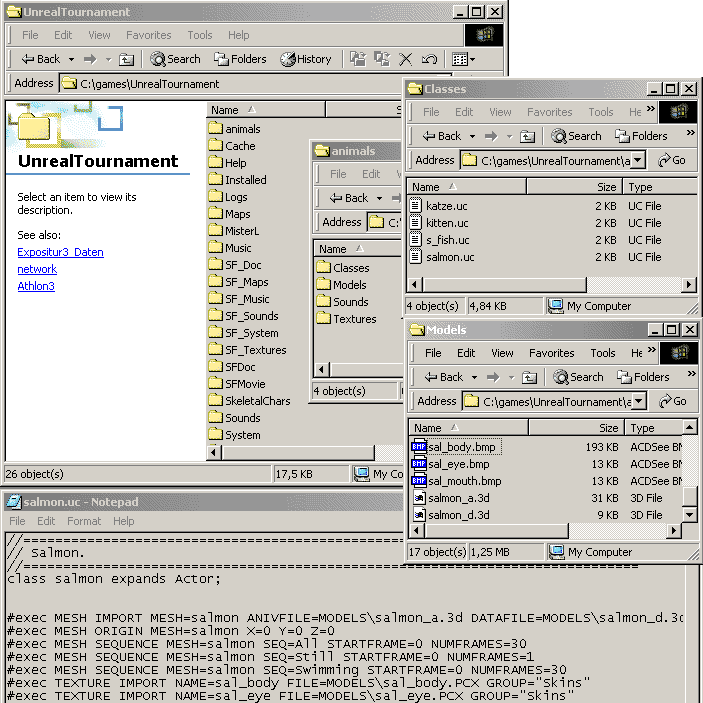The height and width of the screenshot is (703, 703).
Task: Select sal_eye.bmp in Models window
Action: (458, 464)
